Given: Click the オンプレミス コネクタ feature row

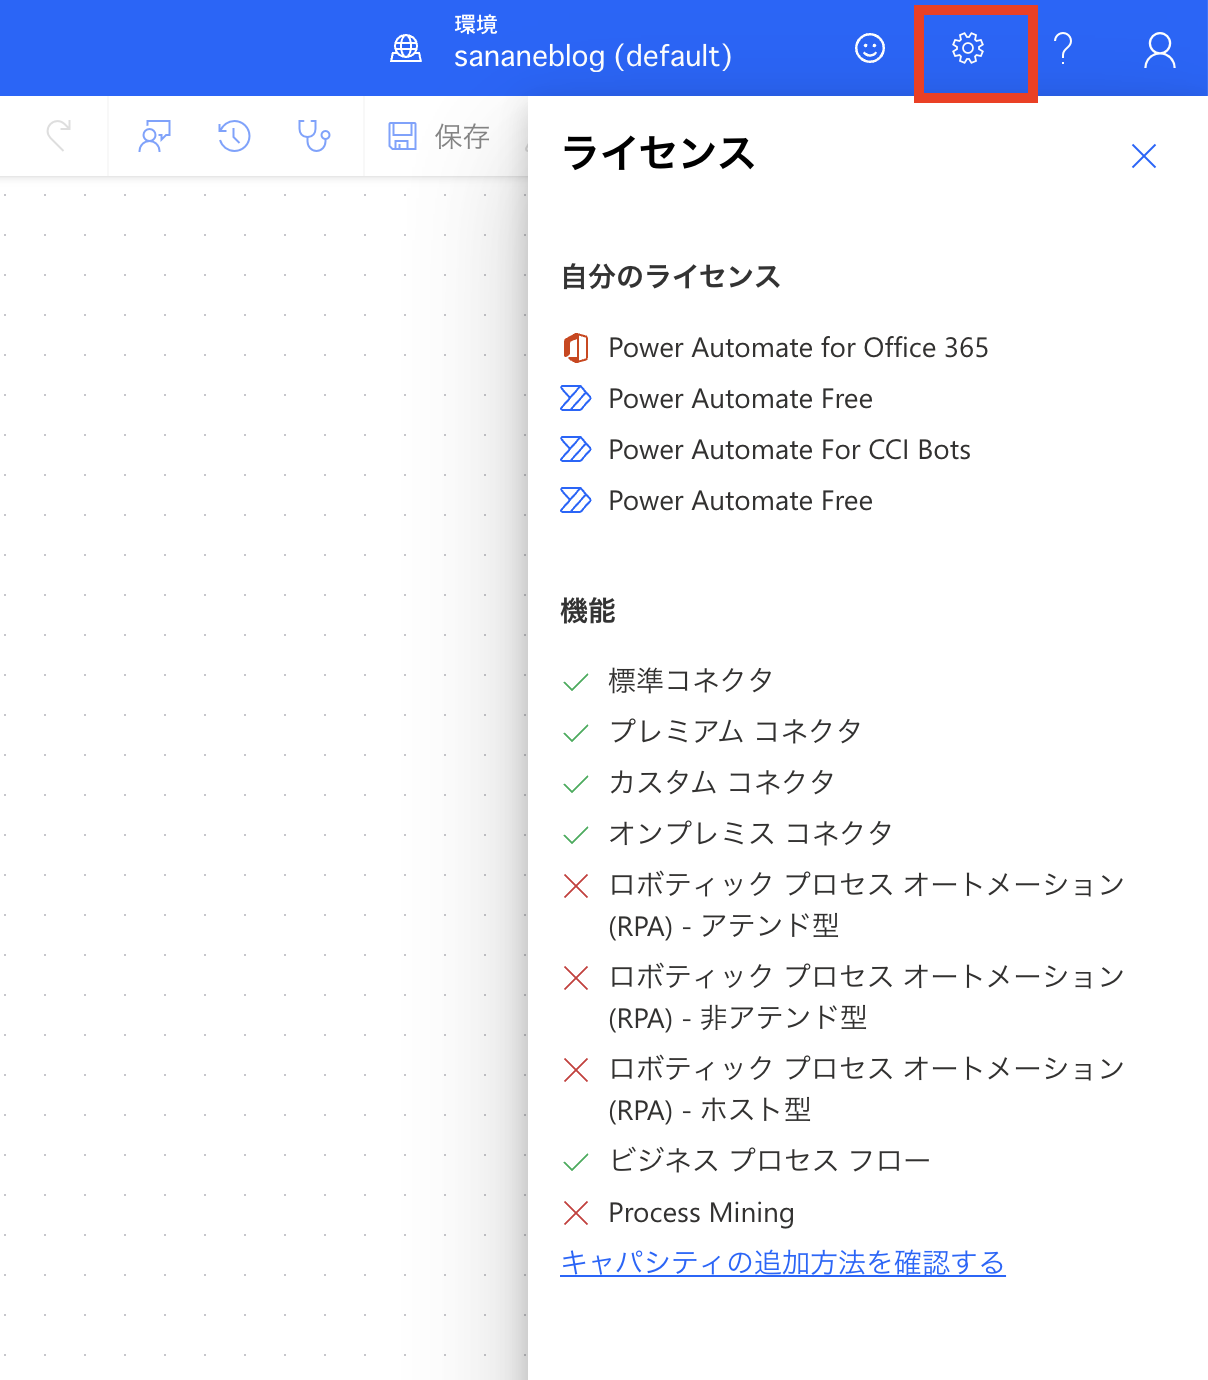Looking at the screenshot, I should click(x=750, y=834).
